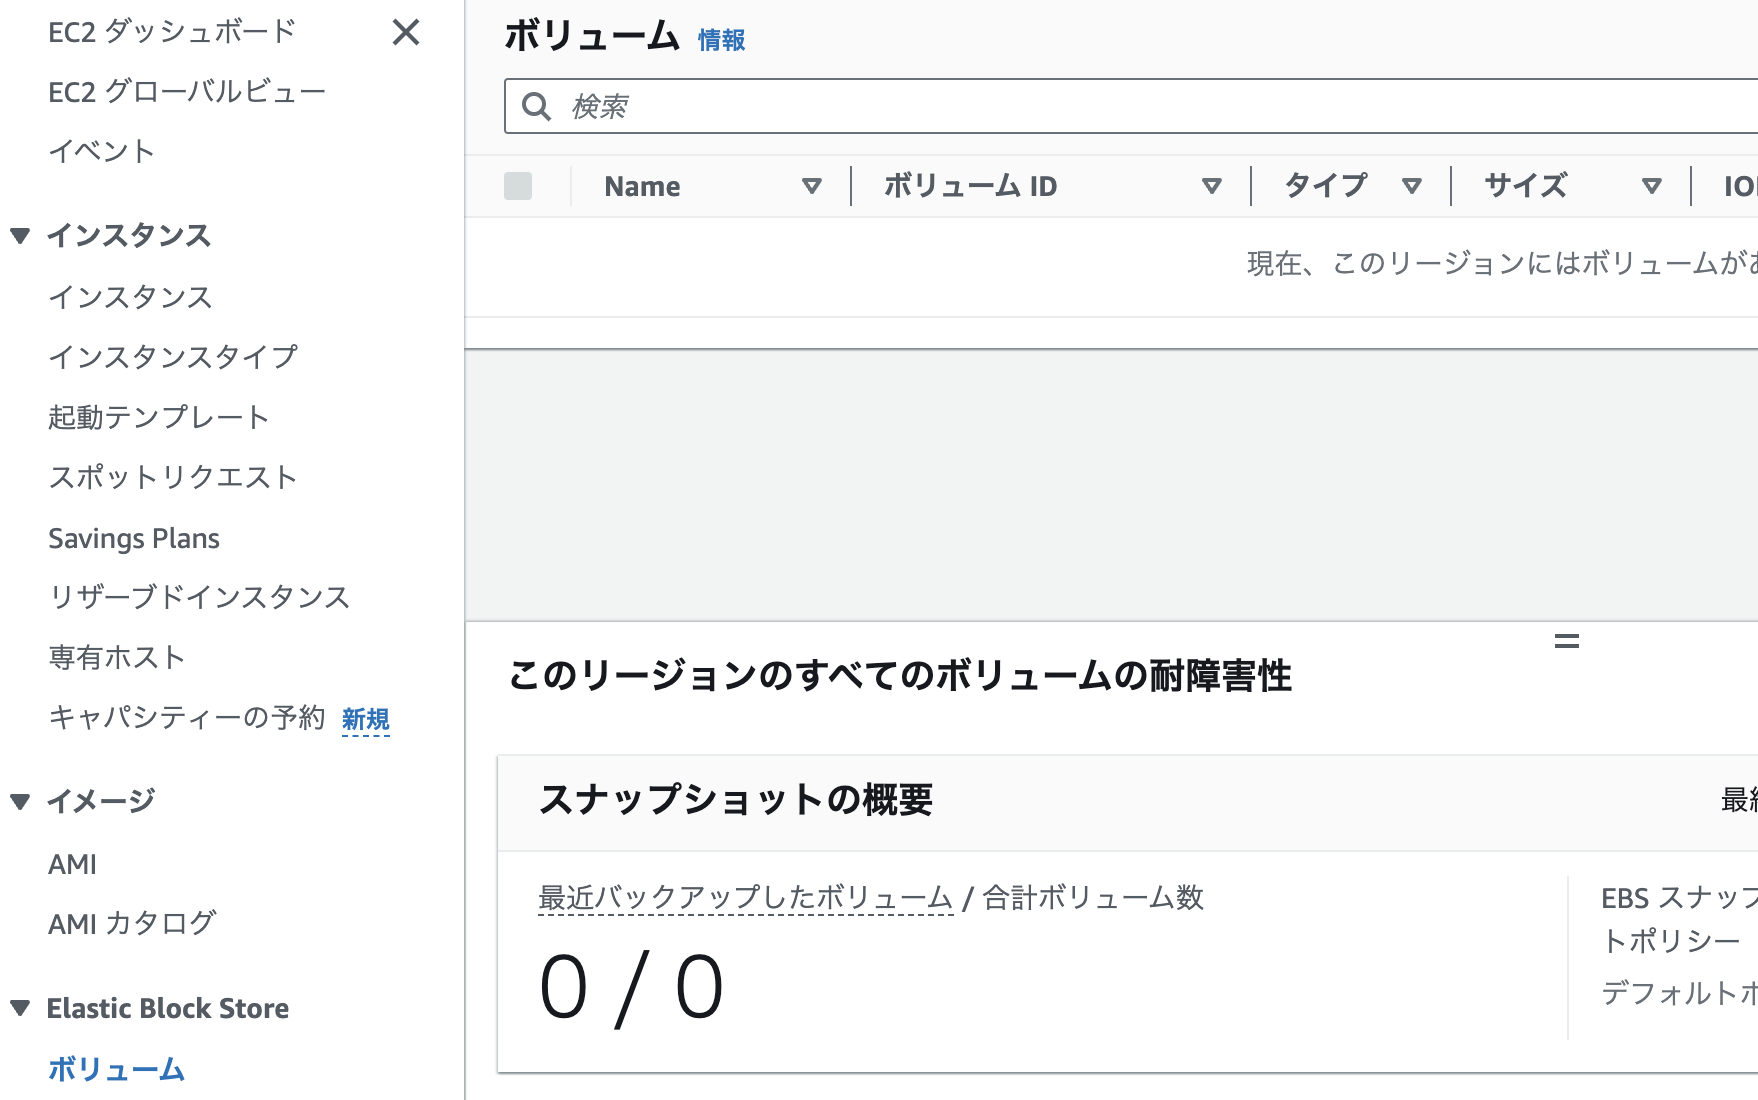Image resolution: width=1758 pixels, height=1100 pixels.
Task: Collapse the インスタンス section in the sidebar
Action: pyautogui.click(x=20, y=236)
